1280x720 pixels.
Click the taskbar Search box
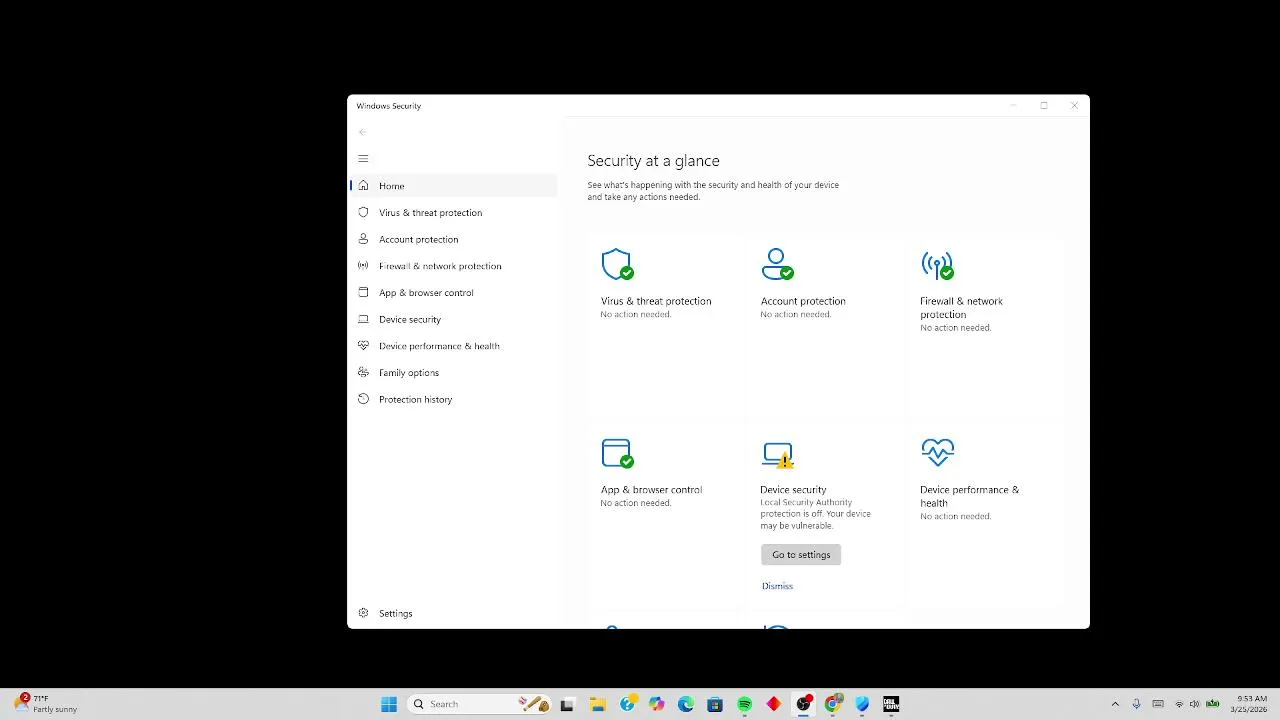pyautogui.click(x=480, y=704)
